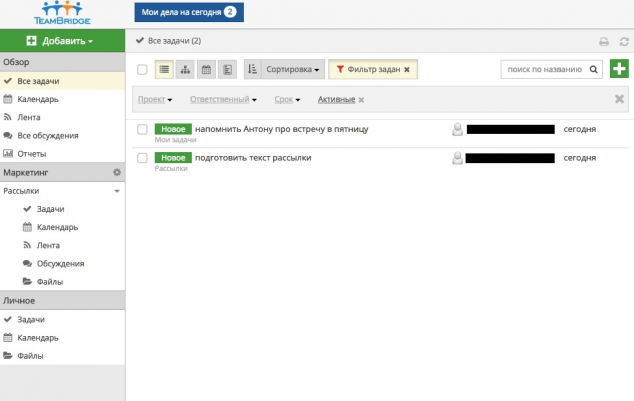Click Новое badge on подготовить текст рассылки
The width and height of the screenshot is (634, 401).
point(173,158)
